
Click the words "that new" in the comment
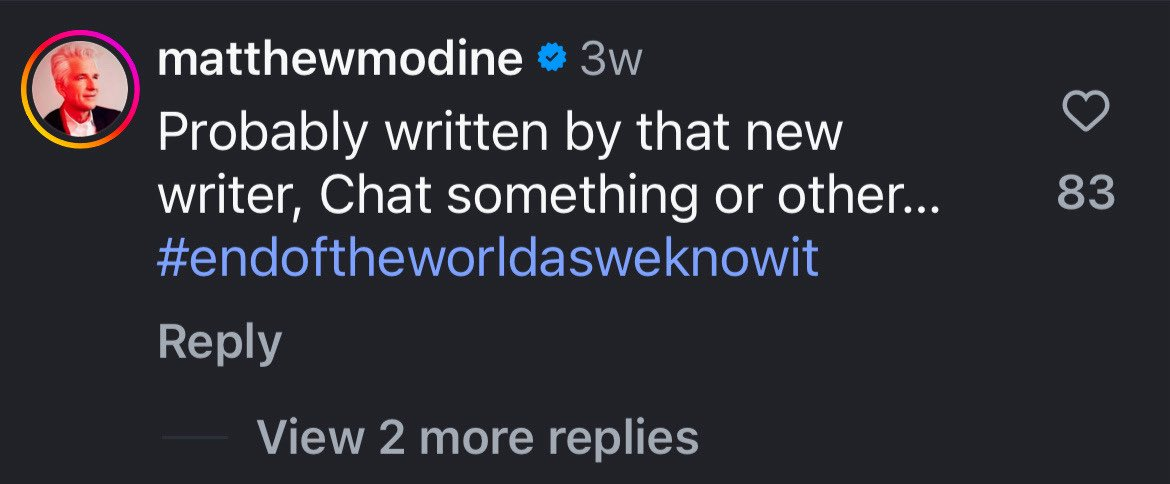728,135
